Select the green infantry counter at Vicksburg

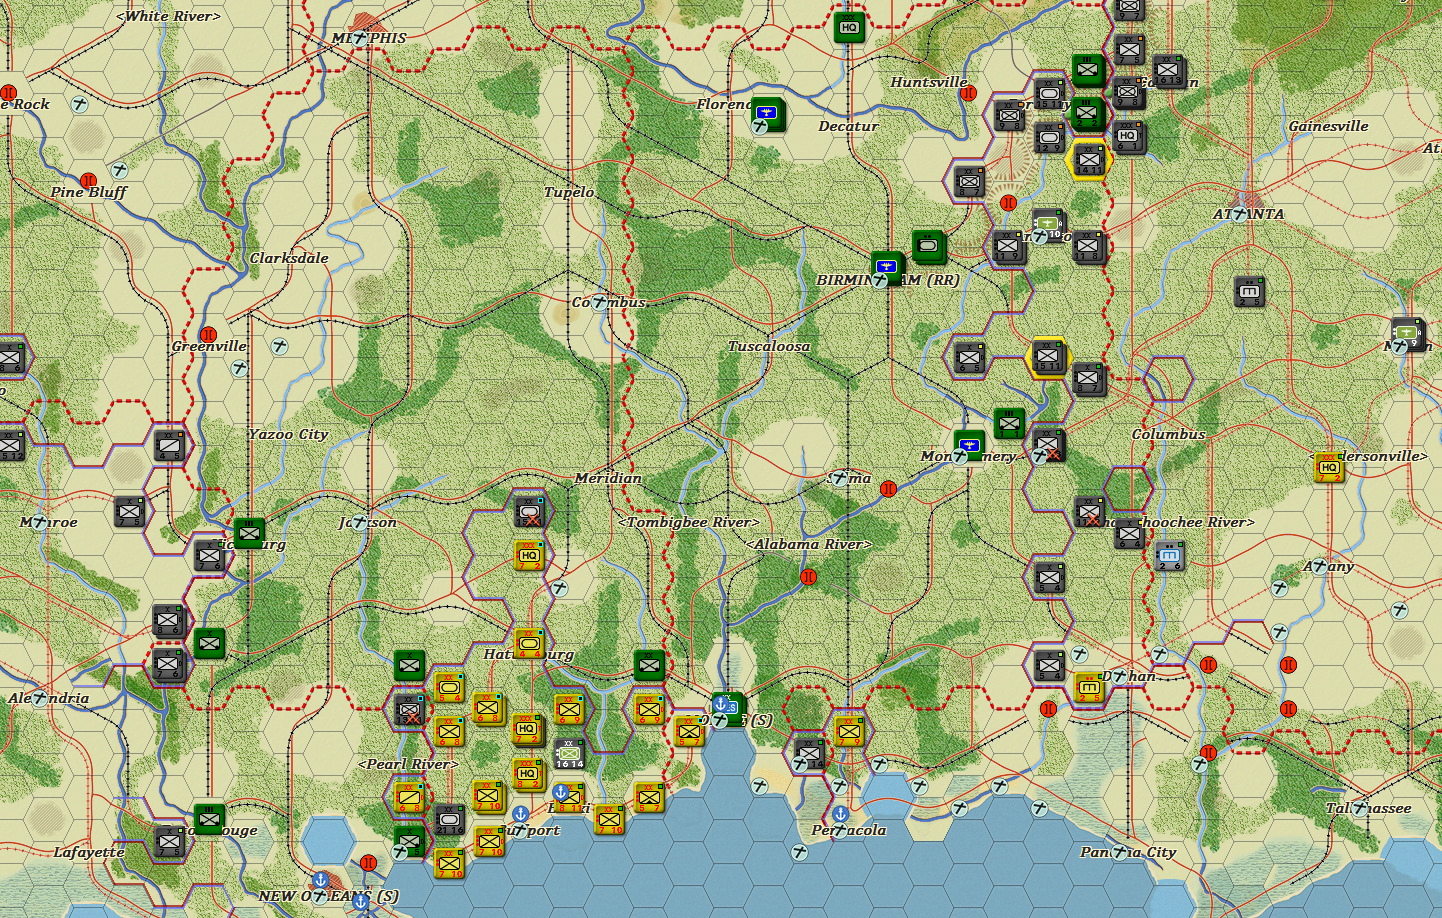[x=249, y=533]
